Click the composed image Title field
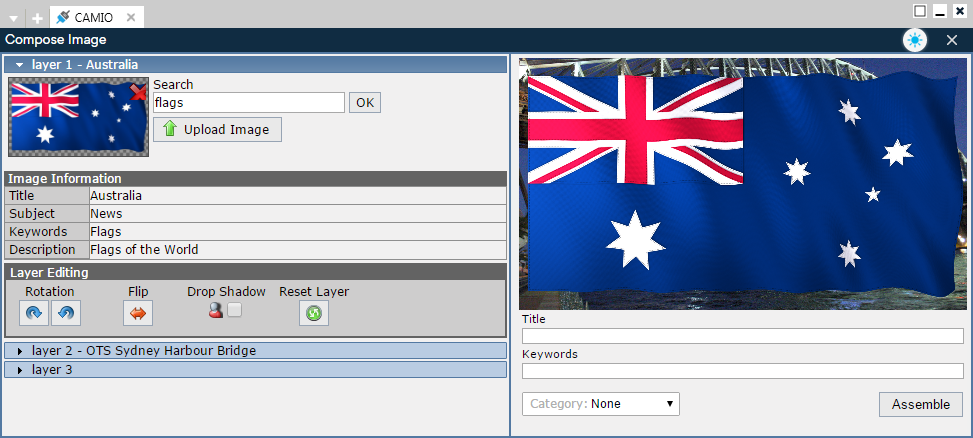The width and height of the screenshot is (973, 438). coord(742,336)
